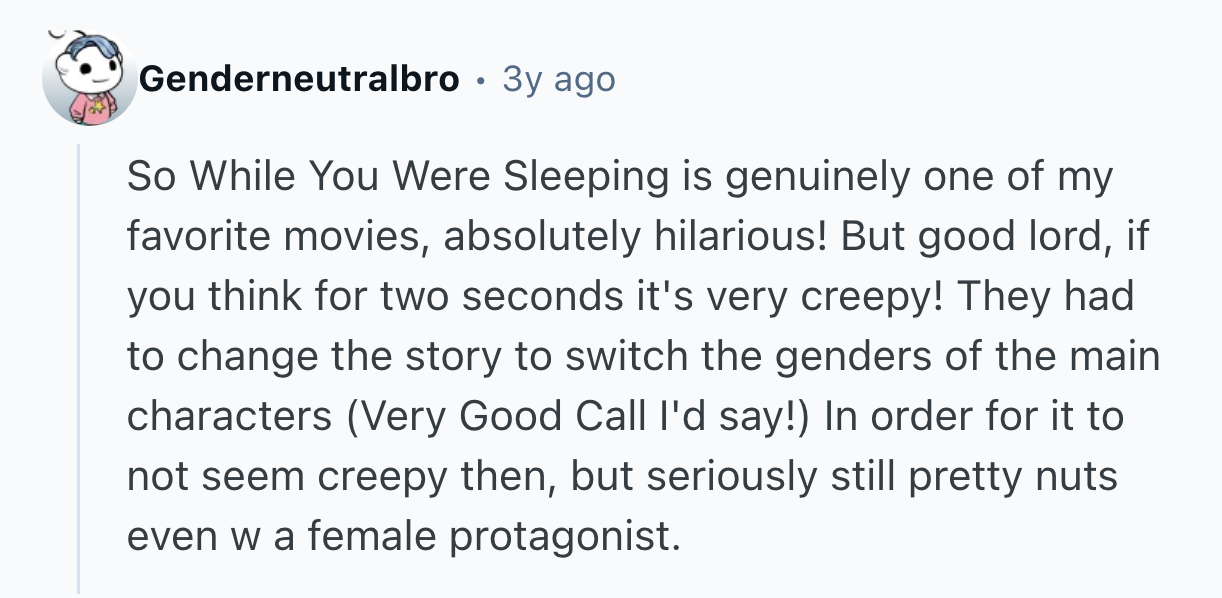The height and width of the screenshot is (598, 1222).
Task: Click the phrase "genuinely one of my"
Action: click(933, 178)
